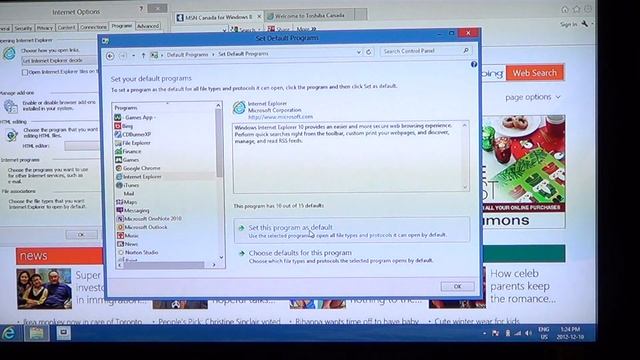Open the family photo news thumbnail
Screen dimensions: 640x360
[44, 289]
